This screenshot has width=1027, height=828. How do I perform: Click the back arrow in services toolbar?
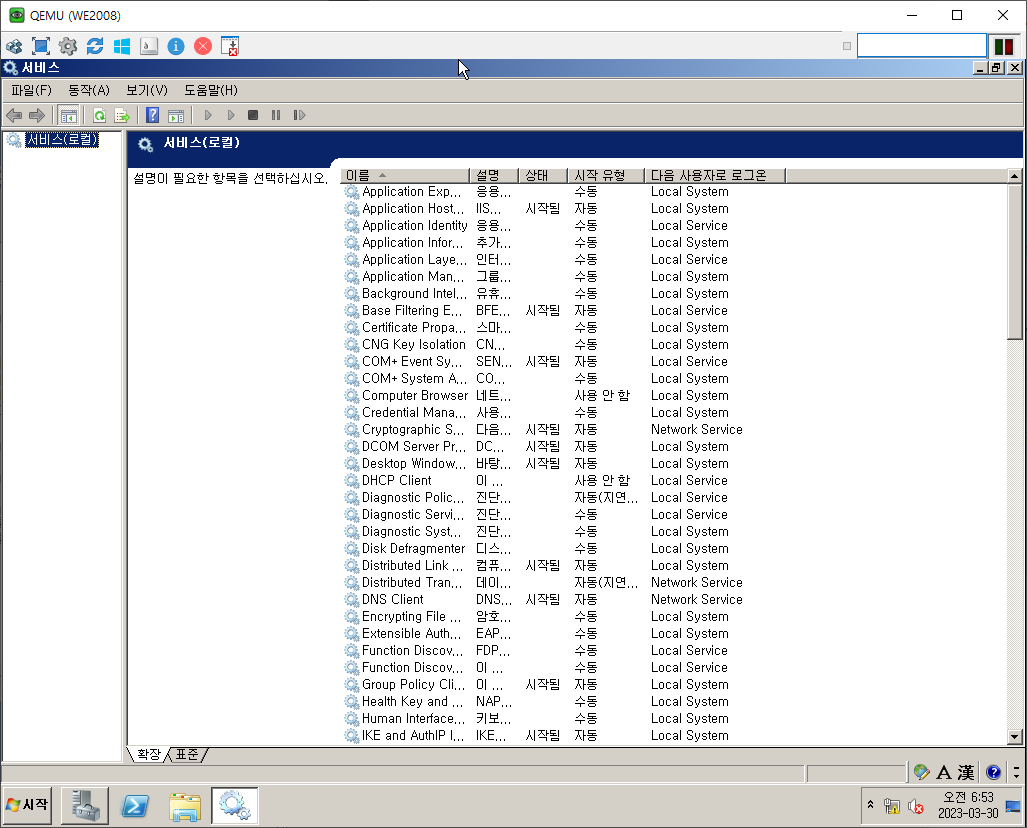pyautogui.click(x=14, y=115)
